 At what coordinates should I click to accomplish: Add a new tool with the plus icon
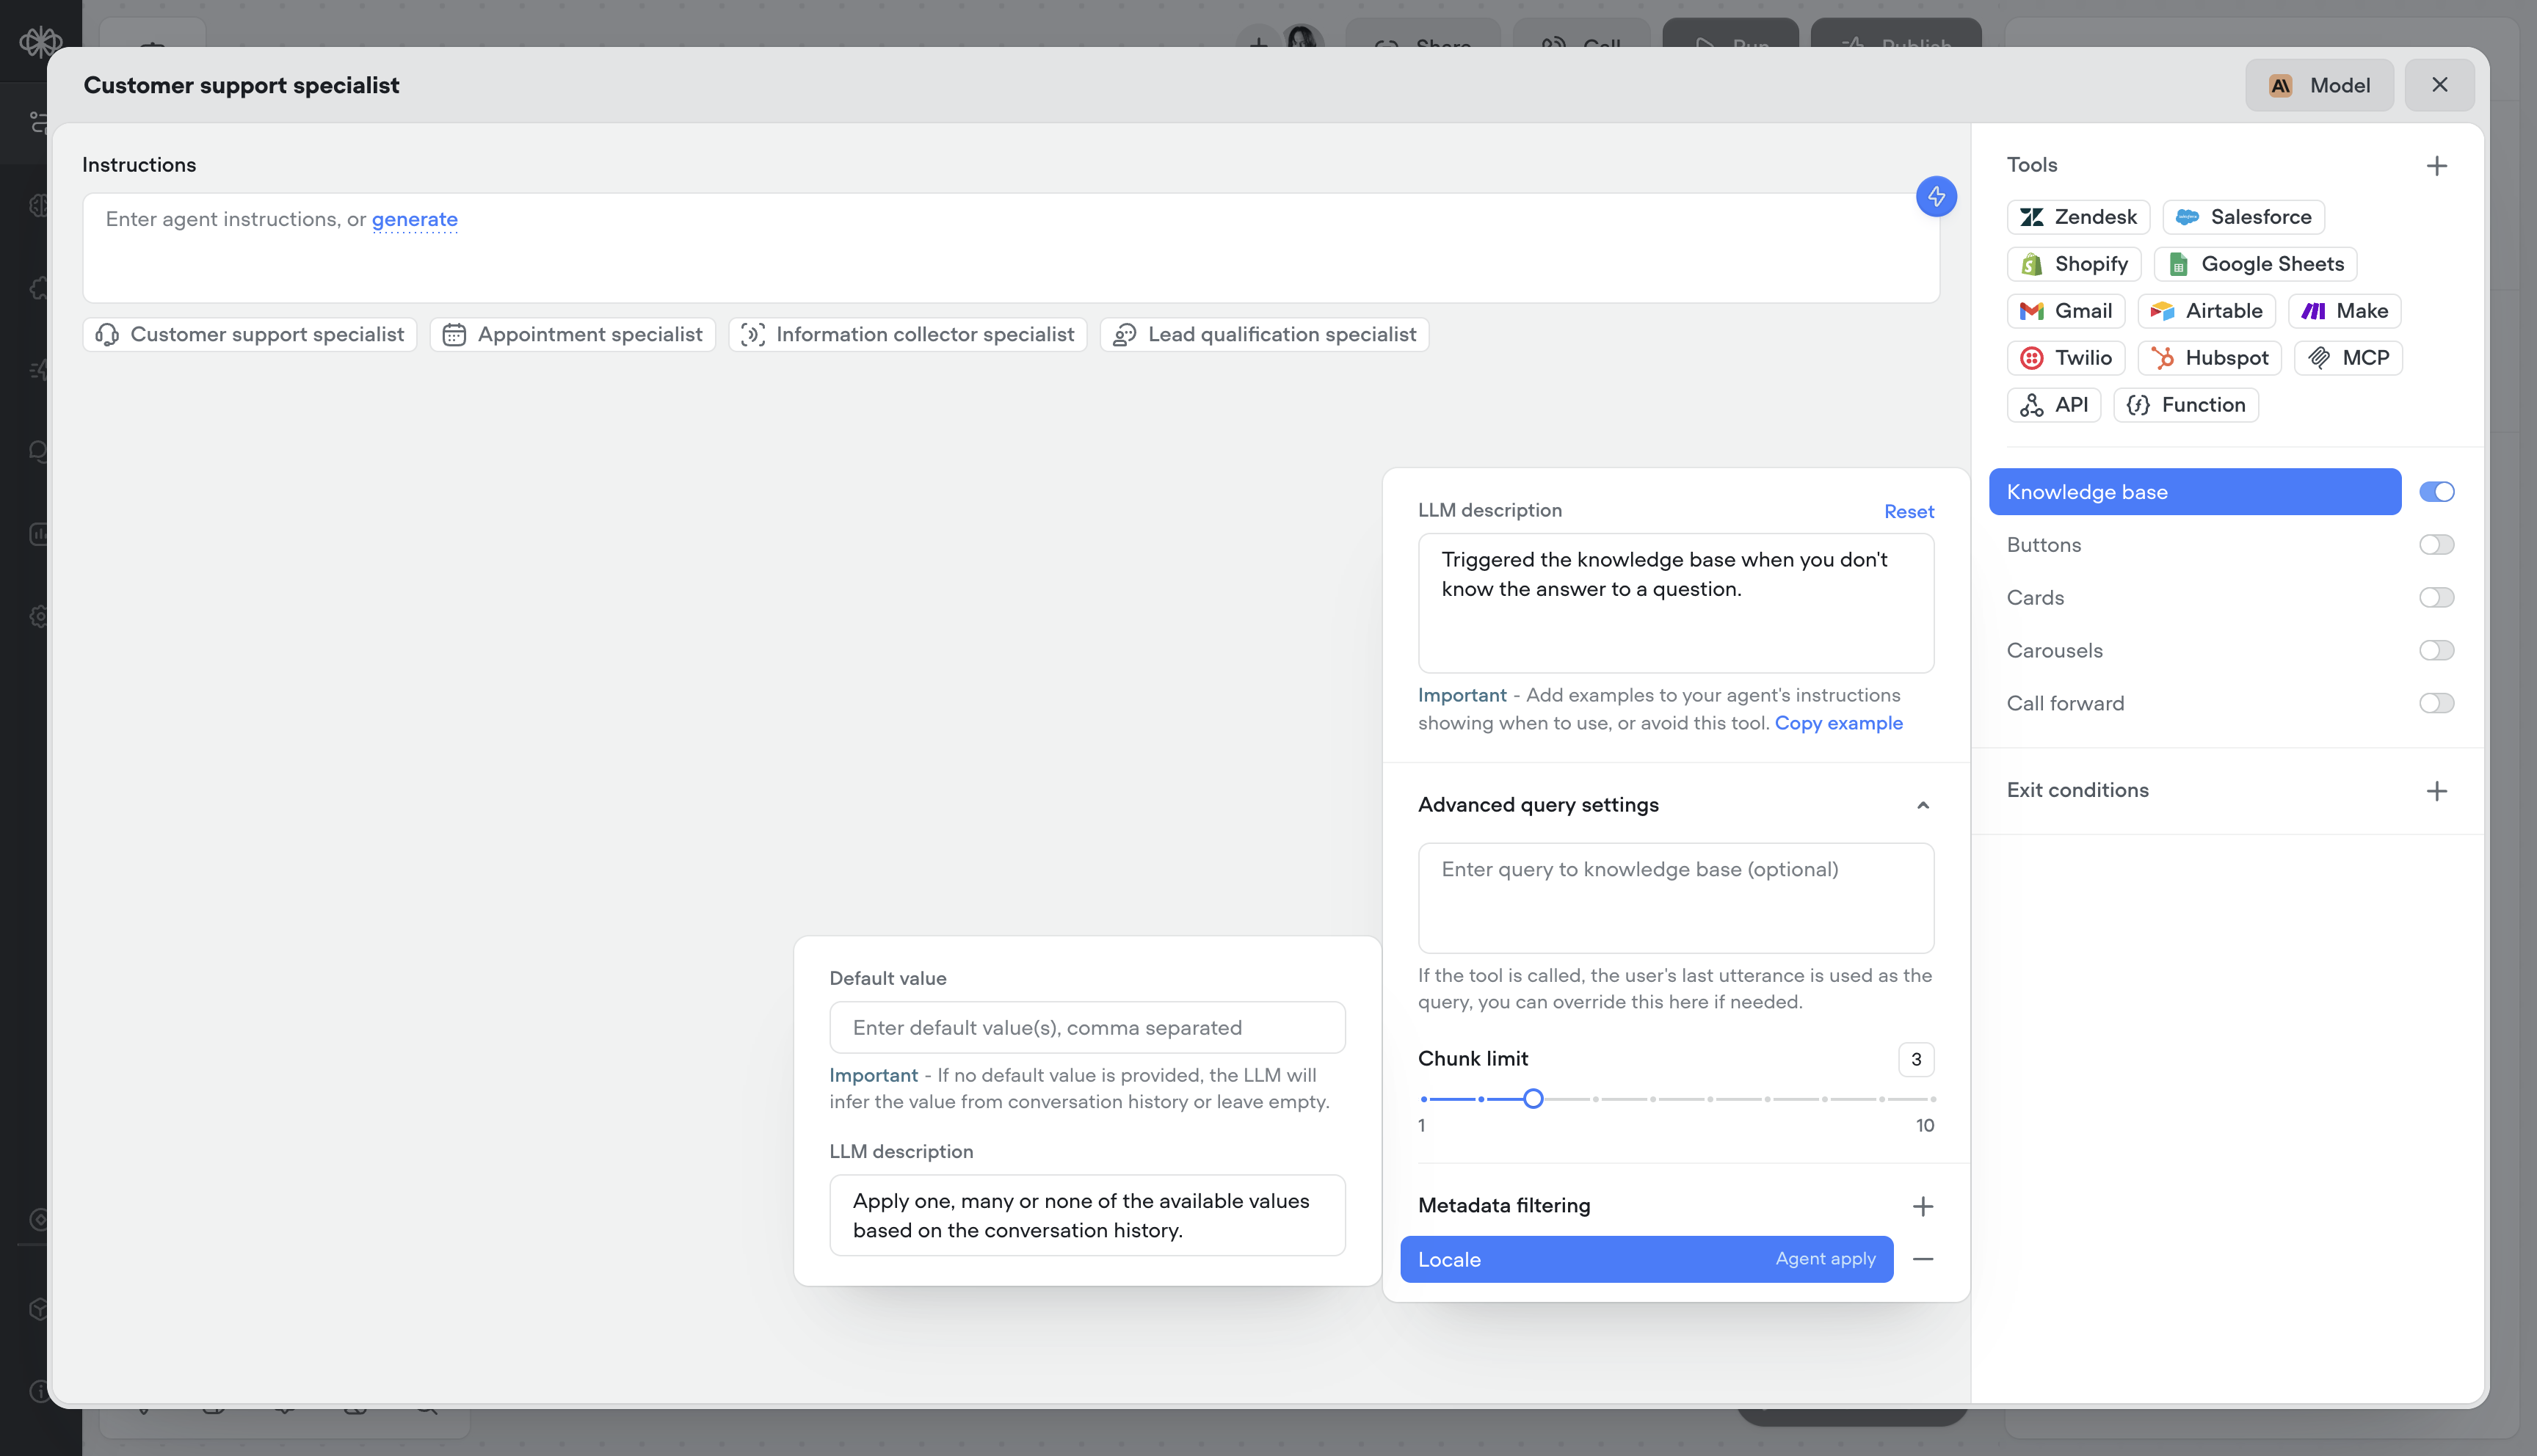[x=2437, y=165]
